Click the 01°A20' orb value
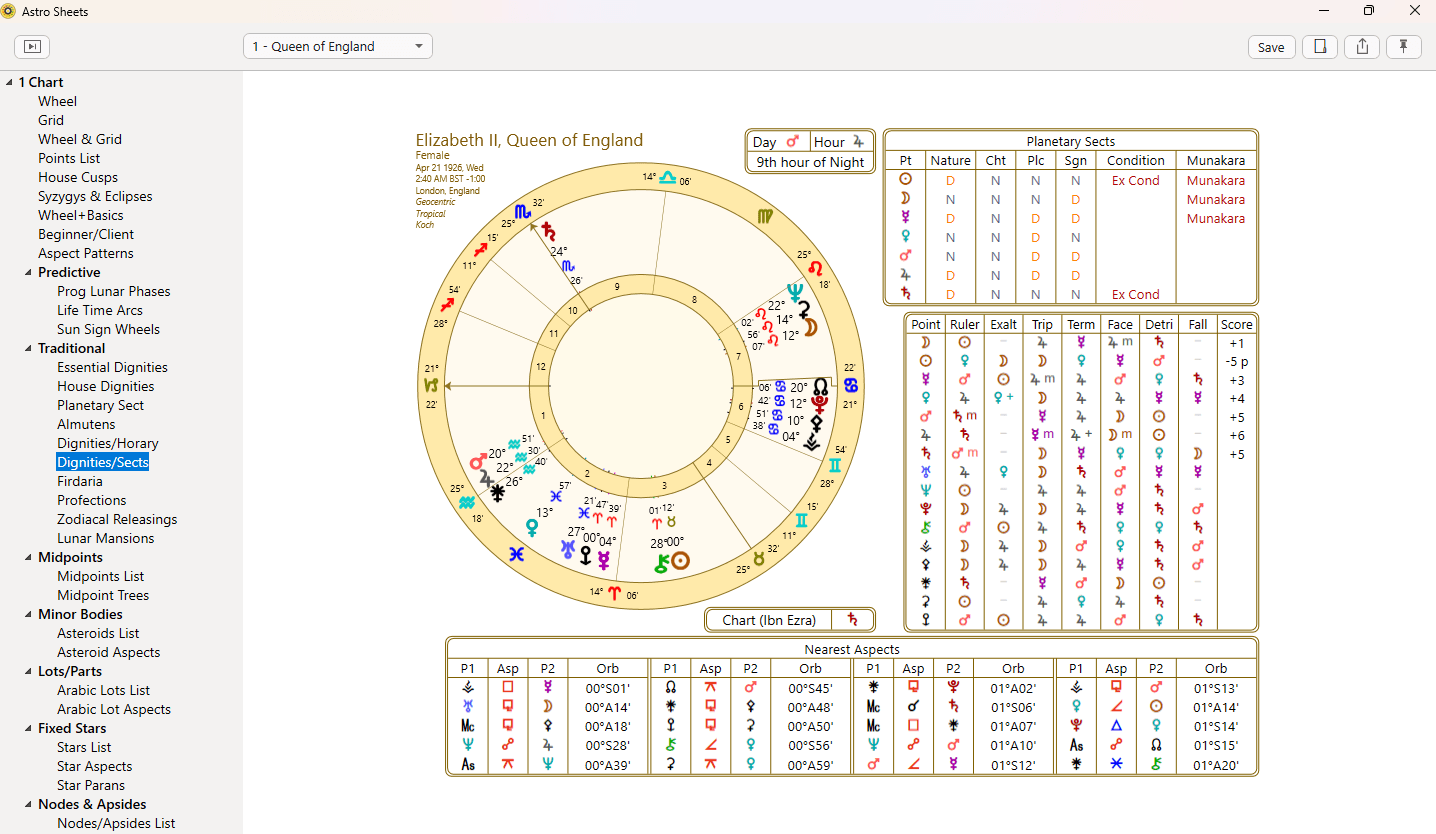 [1216, 766]
